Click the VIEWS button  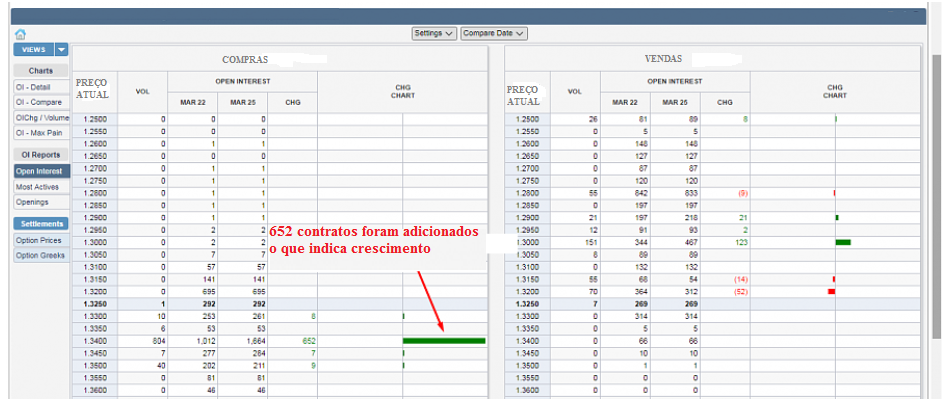[x=32, y=49]
